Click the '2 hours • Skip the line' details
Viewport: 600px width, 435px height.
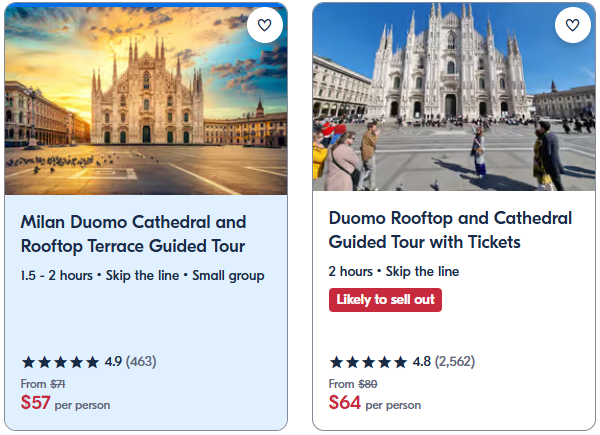(394, 271)
